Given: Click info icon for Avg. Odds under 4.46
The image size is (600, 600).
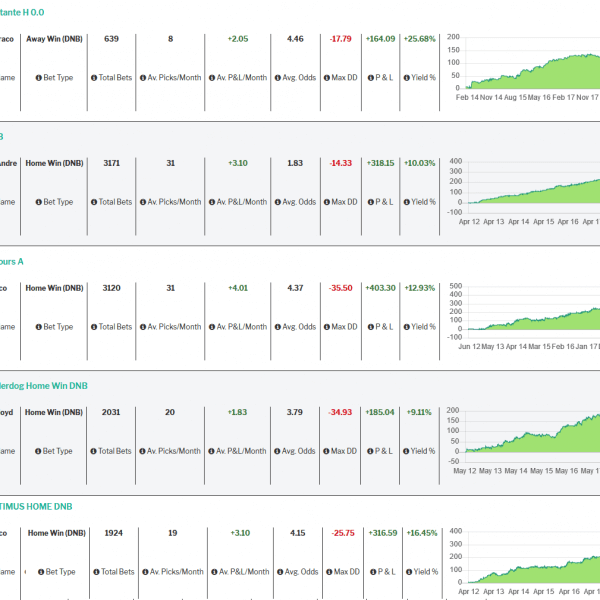Looking at the screenshot, I should click(x=277, y=78).
